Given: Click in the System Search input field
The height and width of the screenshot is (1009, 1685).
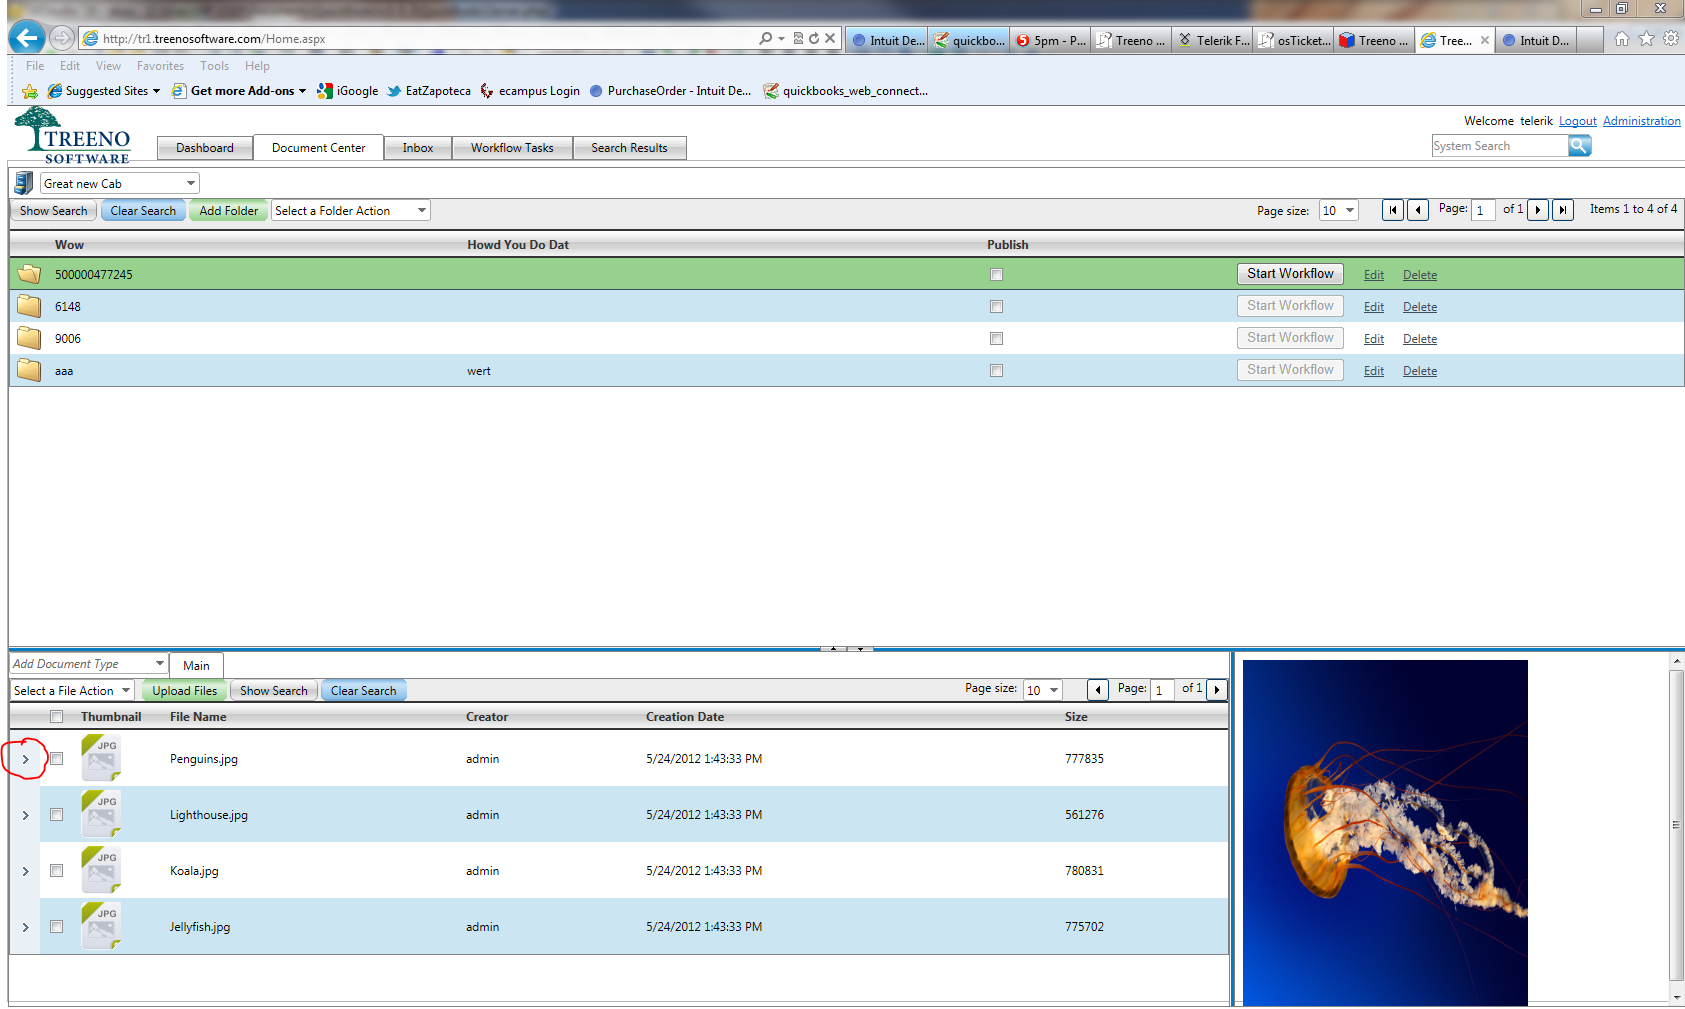Looking at the screenshot, I should coord(1500,146).
